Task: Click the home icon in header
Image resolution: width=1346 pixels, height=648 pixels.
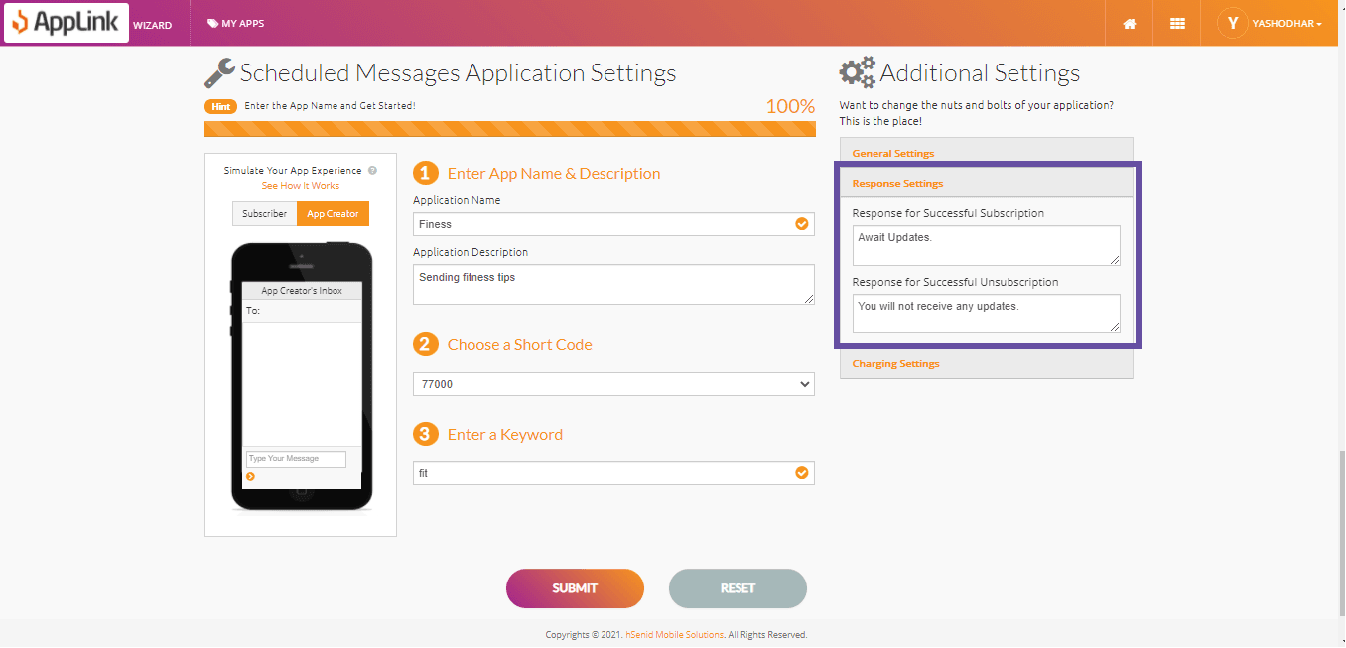Action: point(1130,24)
